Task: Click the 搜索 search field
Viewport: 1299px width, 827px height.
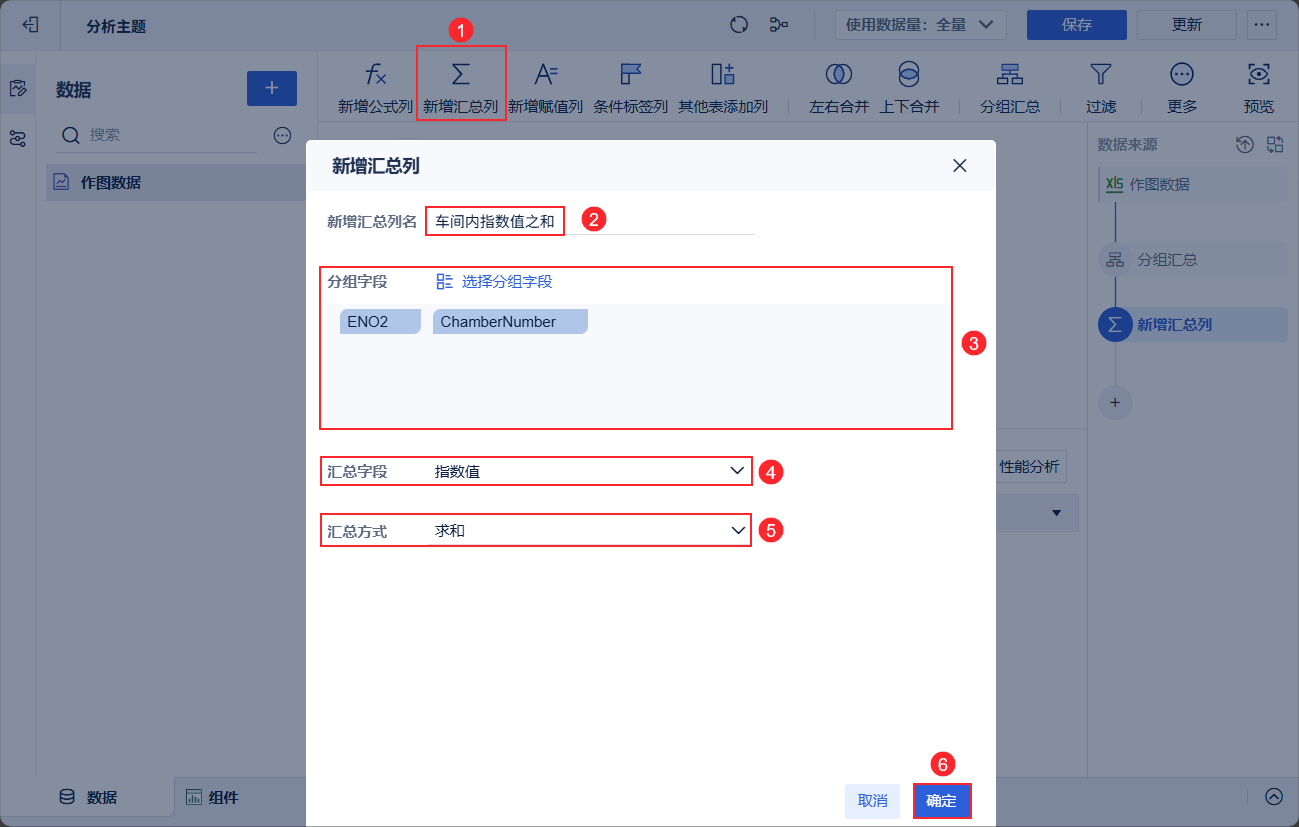Action: pos(160,135)
